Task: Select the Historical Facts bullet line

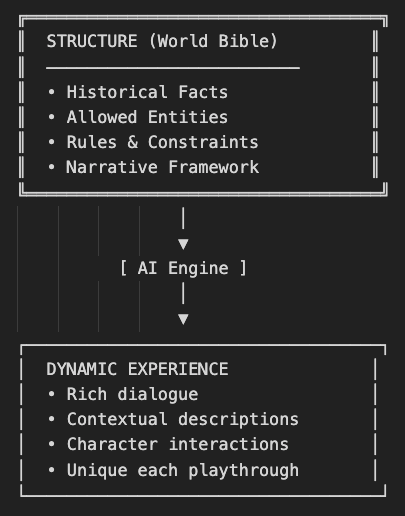Action: click(x=138, y=92)
